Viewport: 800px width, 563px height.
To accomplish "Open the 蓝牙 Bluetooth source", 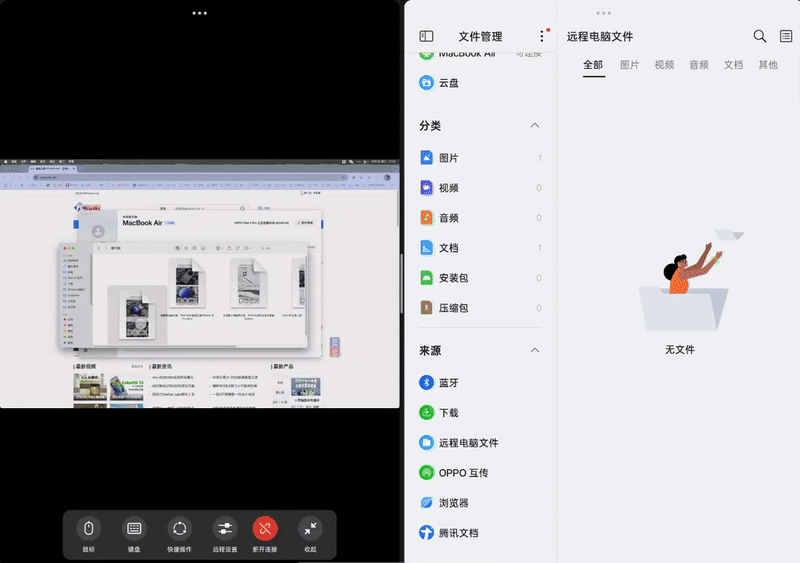I will 480,383.
